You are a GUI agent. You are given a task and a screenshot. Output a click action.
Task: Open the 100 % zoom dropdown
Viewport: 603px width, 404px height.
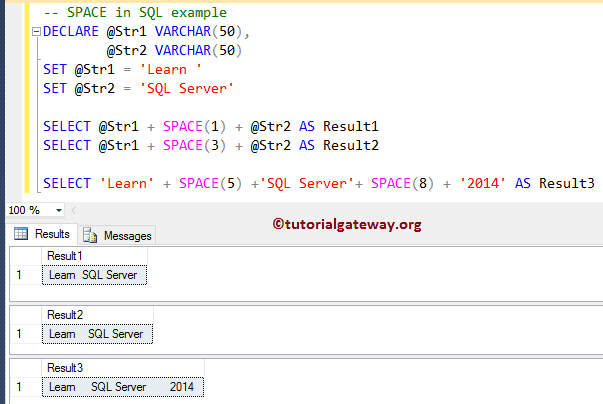point(58,210)
